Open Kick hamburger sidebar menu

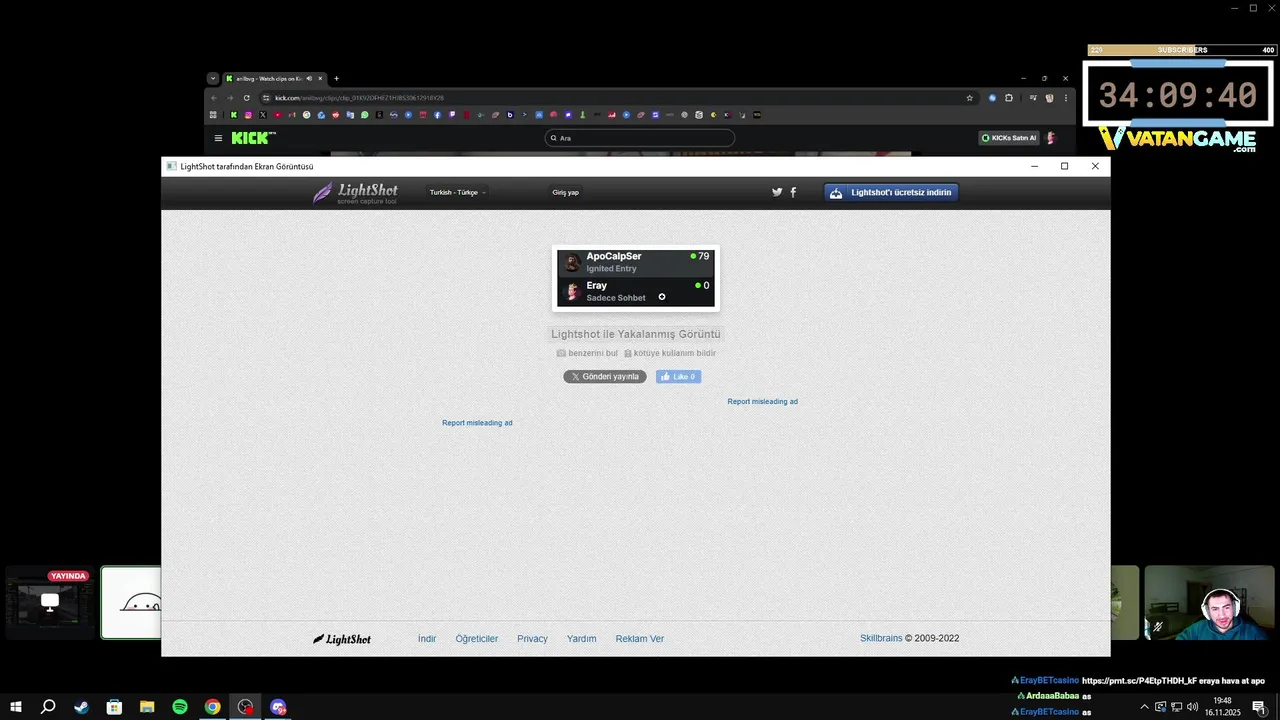218,138
